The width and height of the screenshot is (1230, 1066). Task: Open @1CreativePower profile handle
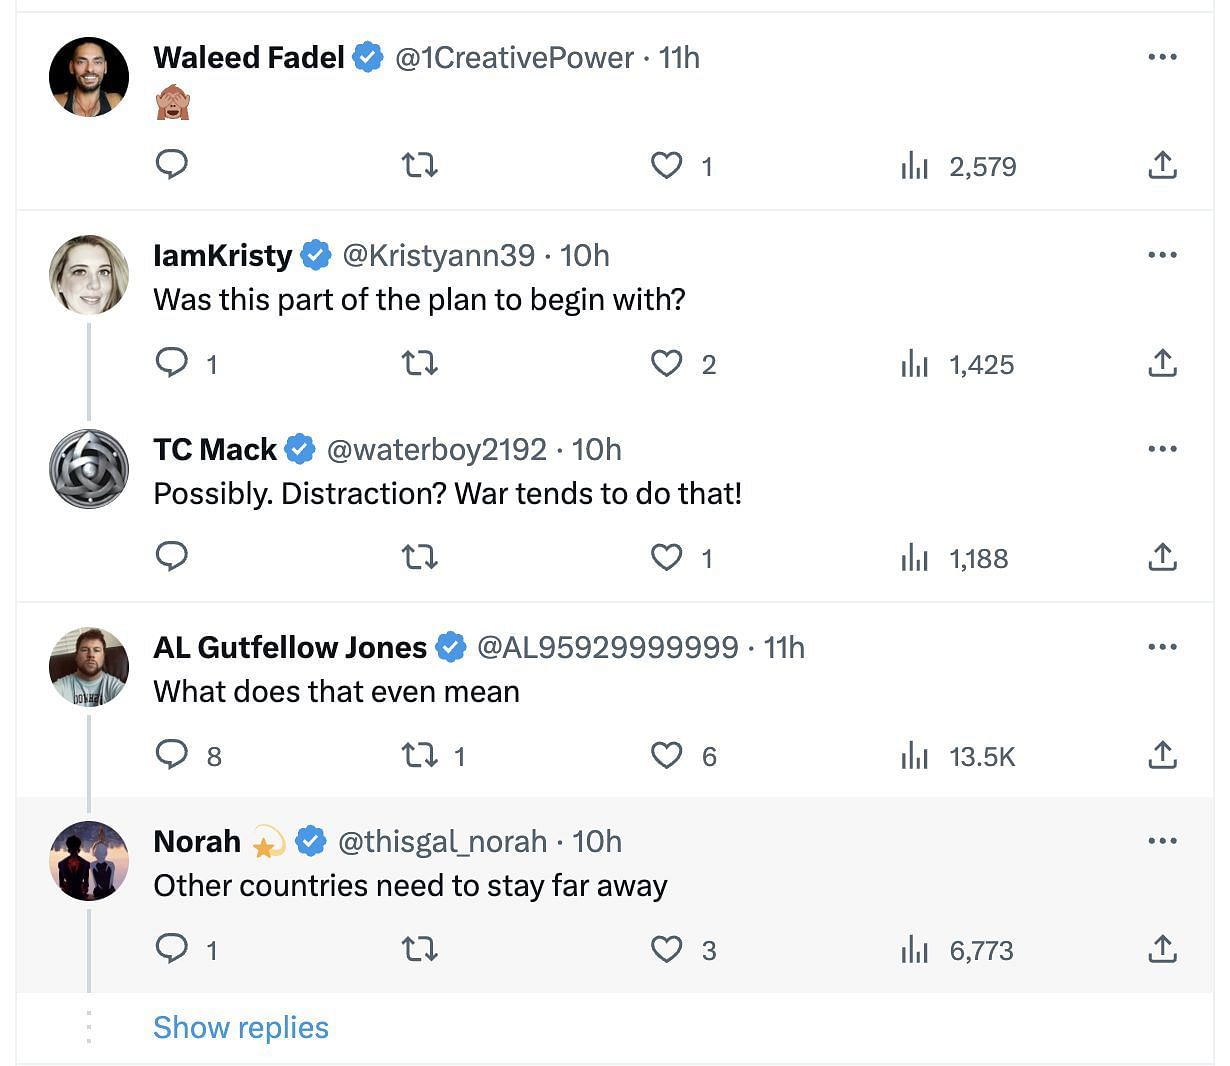click(x=514, y=58)
